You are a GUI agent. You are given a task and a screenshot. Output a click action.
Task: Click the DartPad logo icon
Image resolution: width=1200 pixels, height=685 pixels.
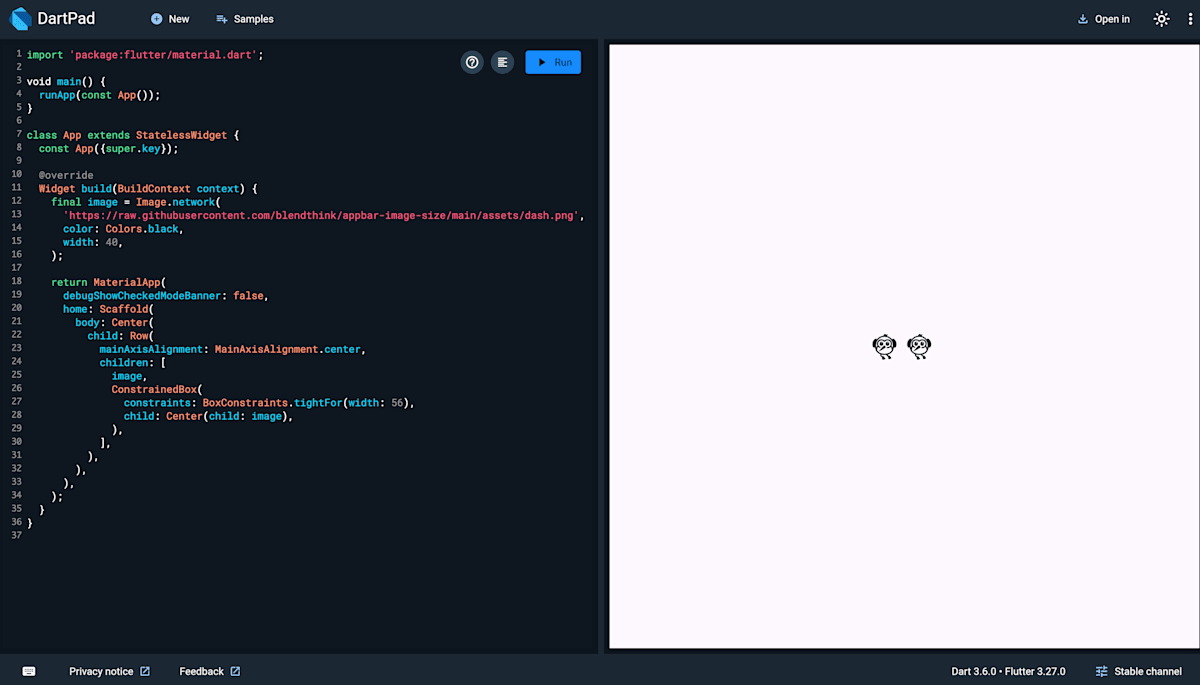(20, 18)
